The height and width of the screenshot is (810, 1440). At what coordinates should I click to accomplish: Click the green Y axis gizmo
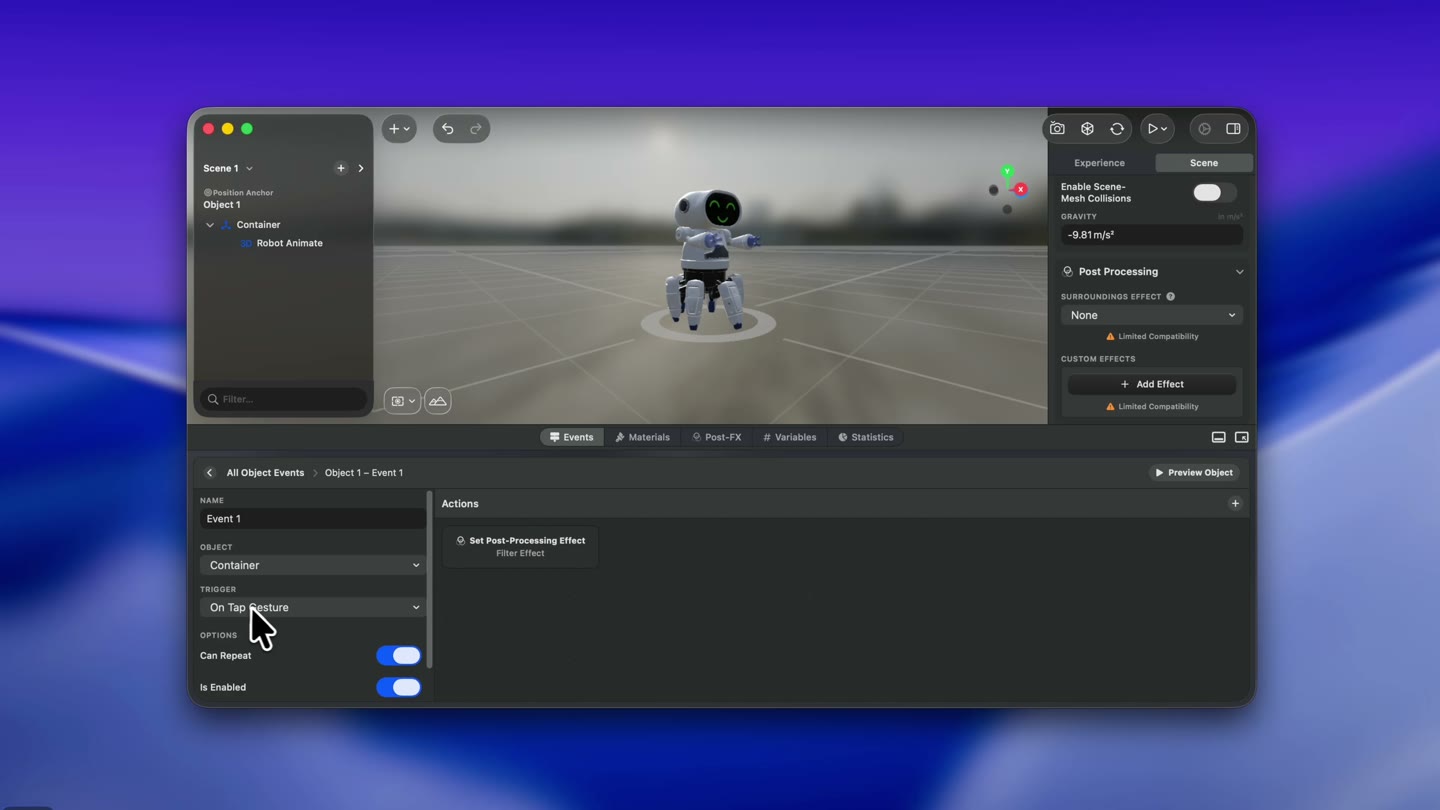coord(1007,172)
